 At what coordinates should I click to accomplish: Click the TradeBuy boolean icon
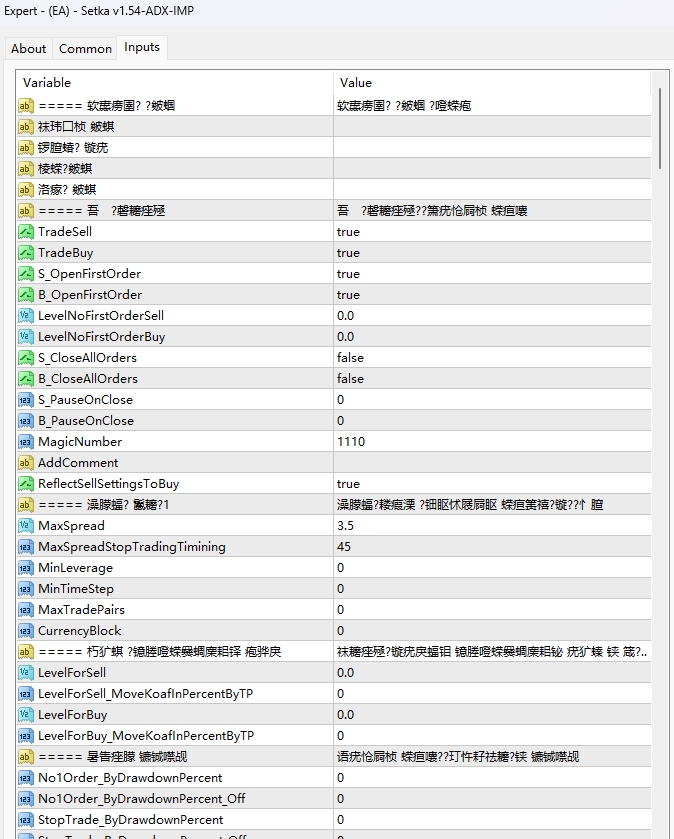pyautogui.click(x=26, y=253)
